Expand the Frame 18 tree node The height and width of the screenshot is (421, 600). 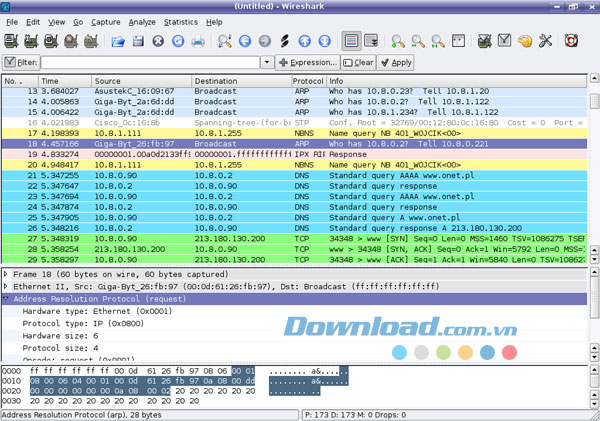[x=6, y=274]
